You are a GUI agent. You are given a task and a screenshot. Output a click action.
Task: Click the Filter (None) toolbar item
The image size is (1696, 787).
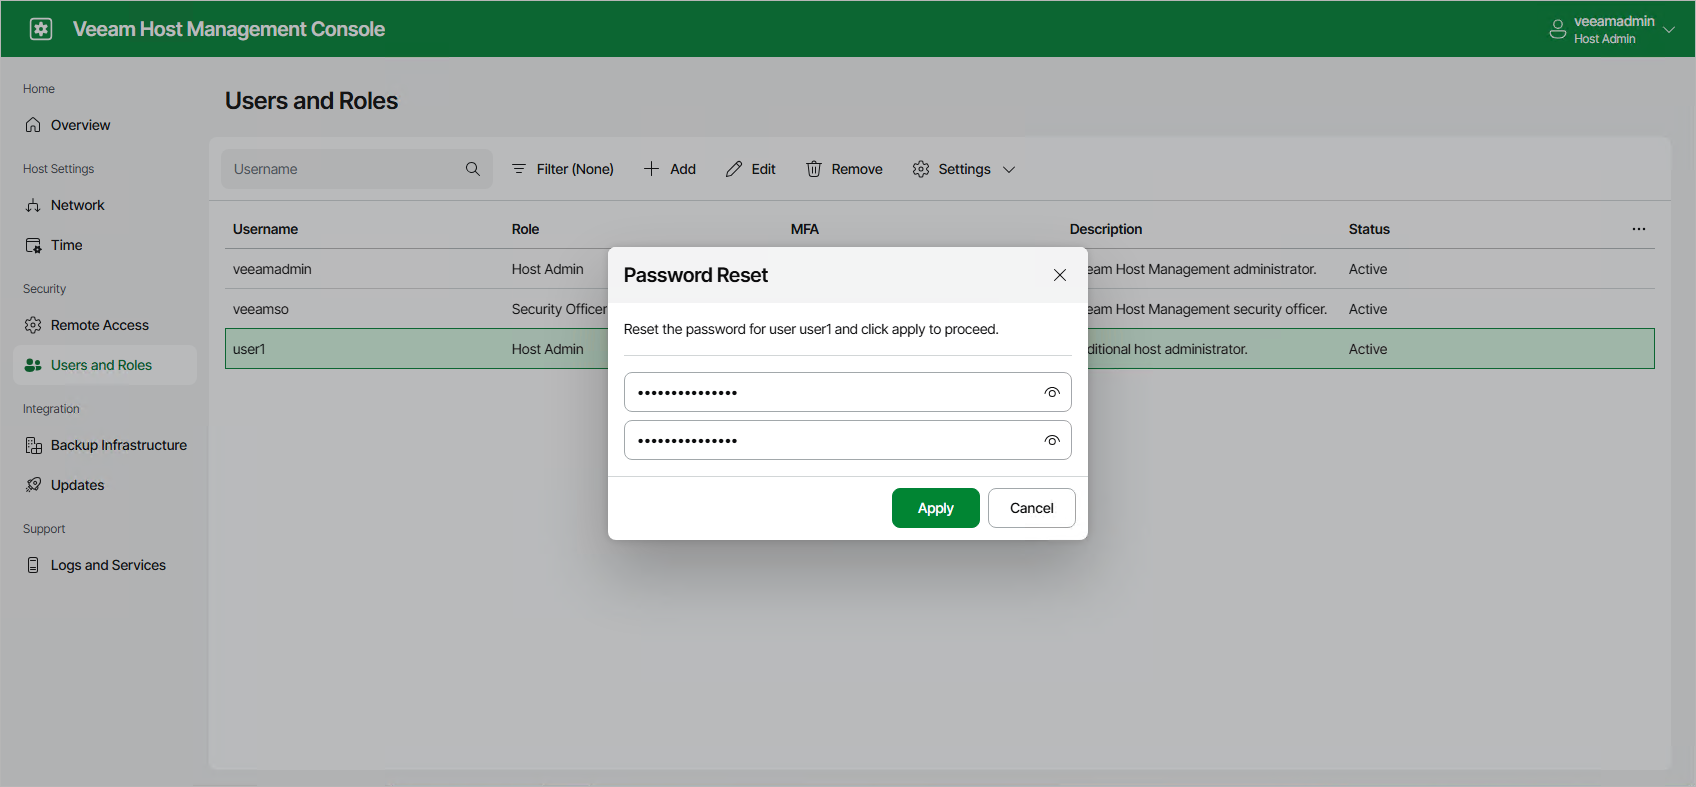[x=563, y=169]
